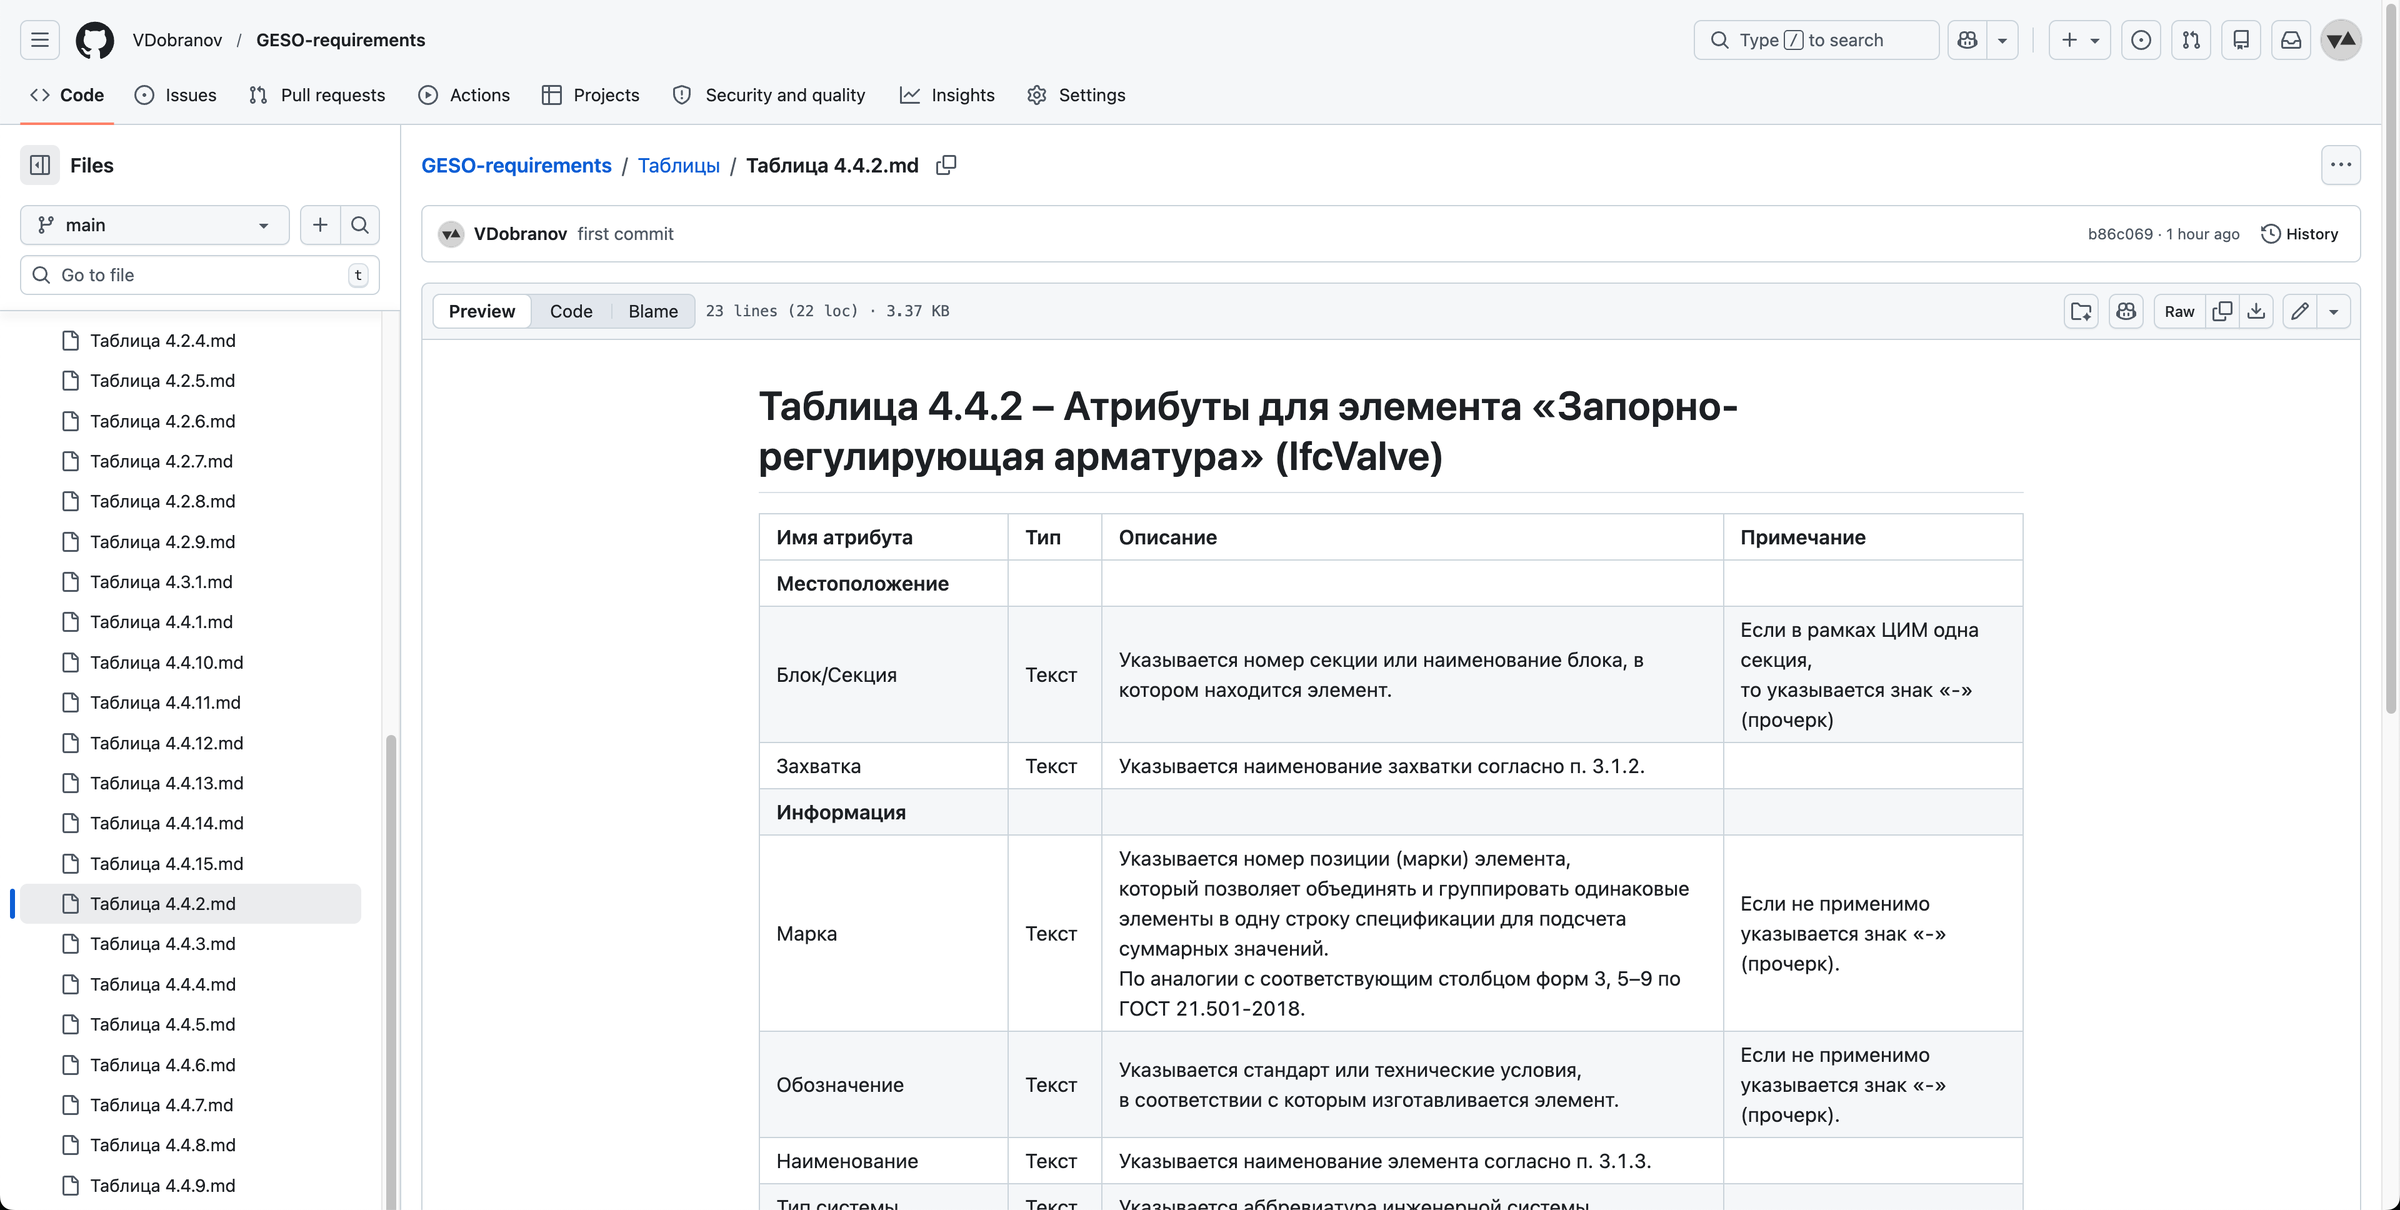
Task: Edit this file with the pencil icon
Action: click(2299, 311)
